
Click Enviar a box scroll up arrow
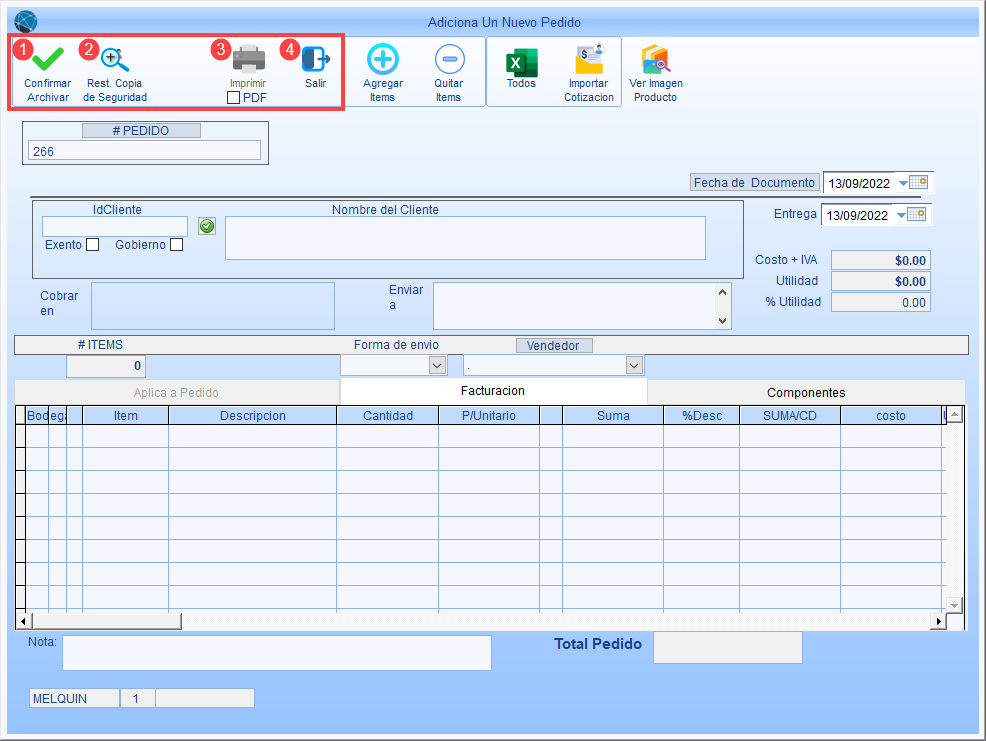723,292
